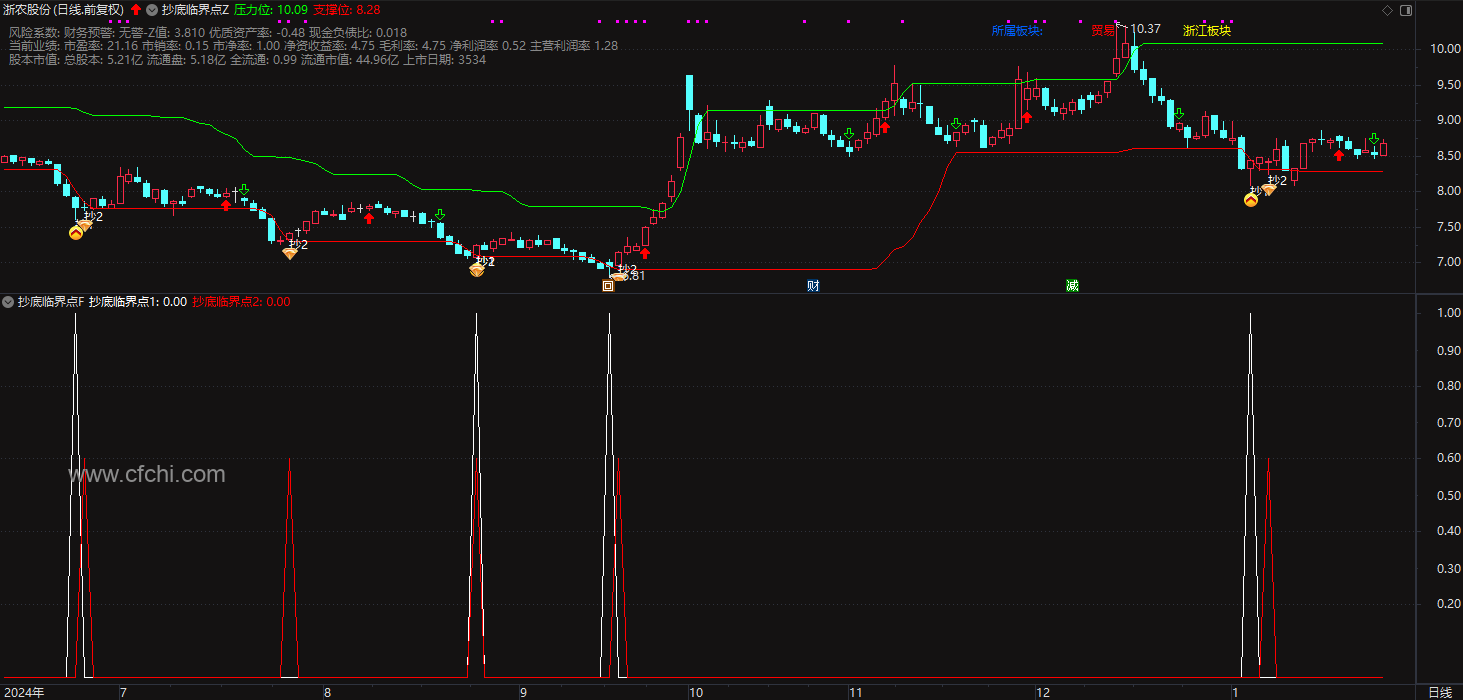
Task: Click the 当前业绩 data row
Action: tap(313, 46)
